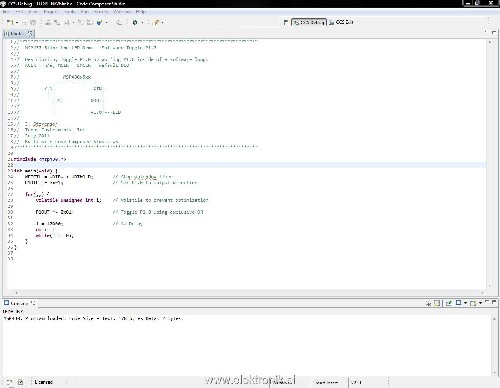Click the editor vertical scrollbar

(490, 164)
